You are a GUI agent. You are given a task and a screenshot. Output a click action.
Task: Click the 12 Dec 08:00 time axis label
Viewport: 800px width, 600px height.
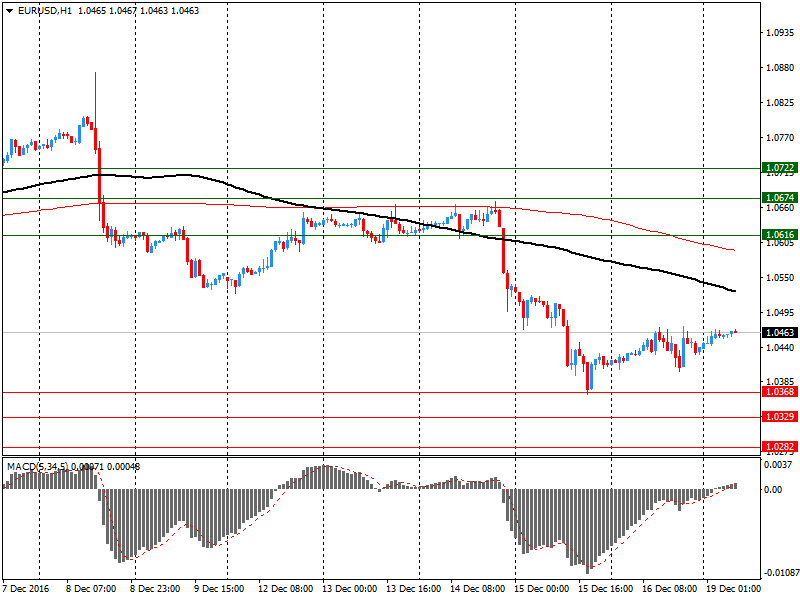coord(286,589)
